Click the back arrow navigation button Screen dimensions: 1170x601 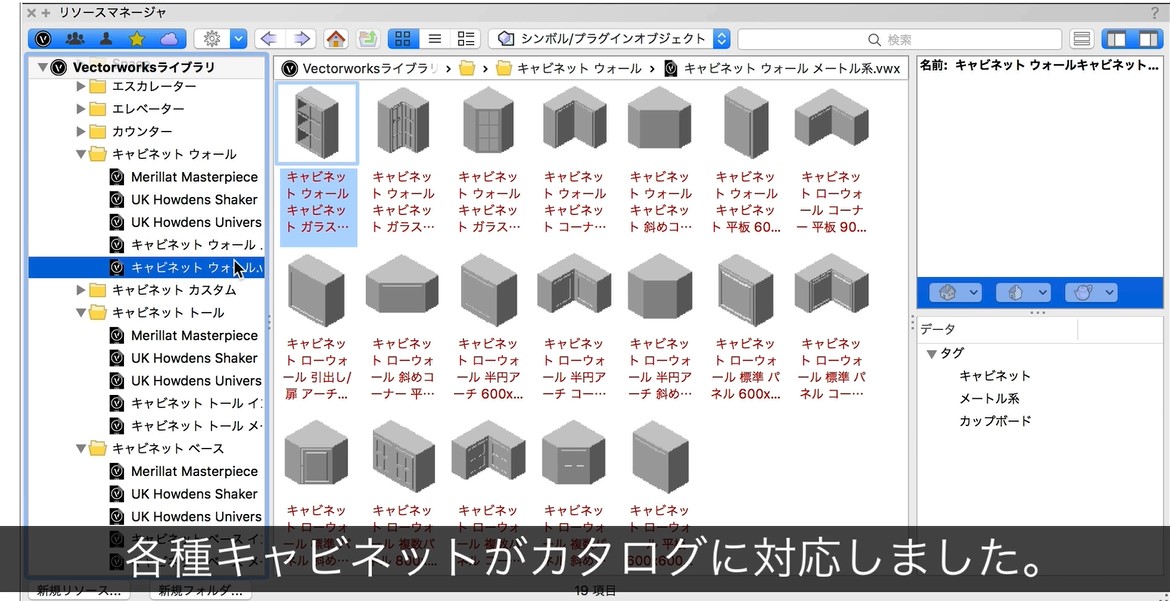coord(267,39)
